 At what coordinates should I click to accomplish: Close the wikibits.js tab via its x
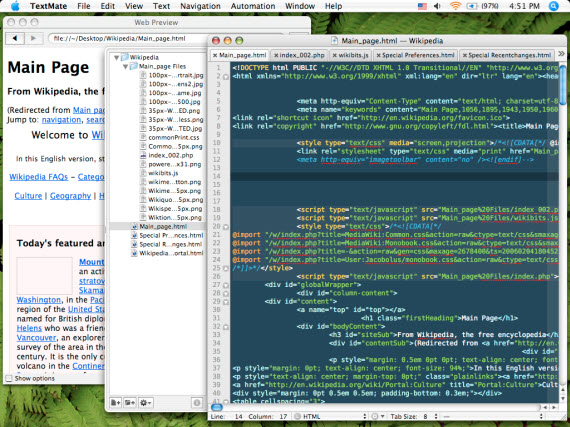tap(335, 55)
